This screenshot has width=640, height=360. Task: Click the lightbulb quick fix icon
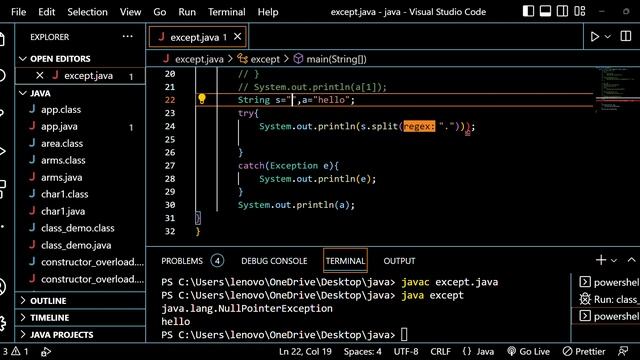tap(202, 99)
